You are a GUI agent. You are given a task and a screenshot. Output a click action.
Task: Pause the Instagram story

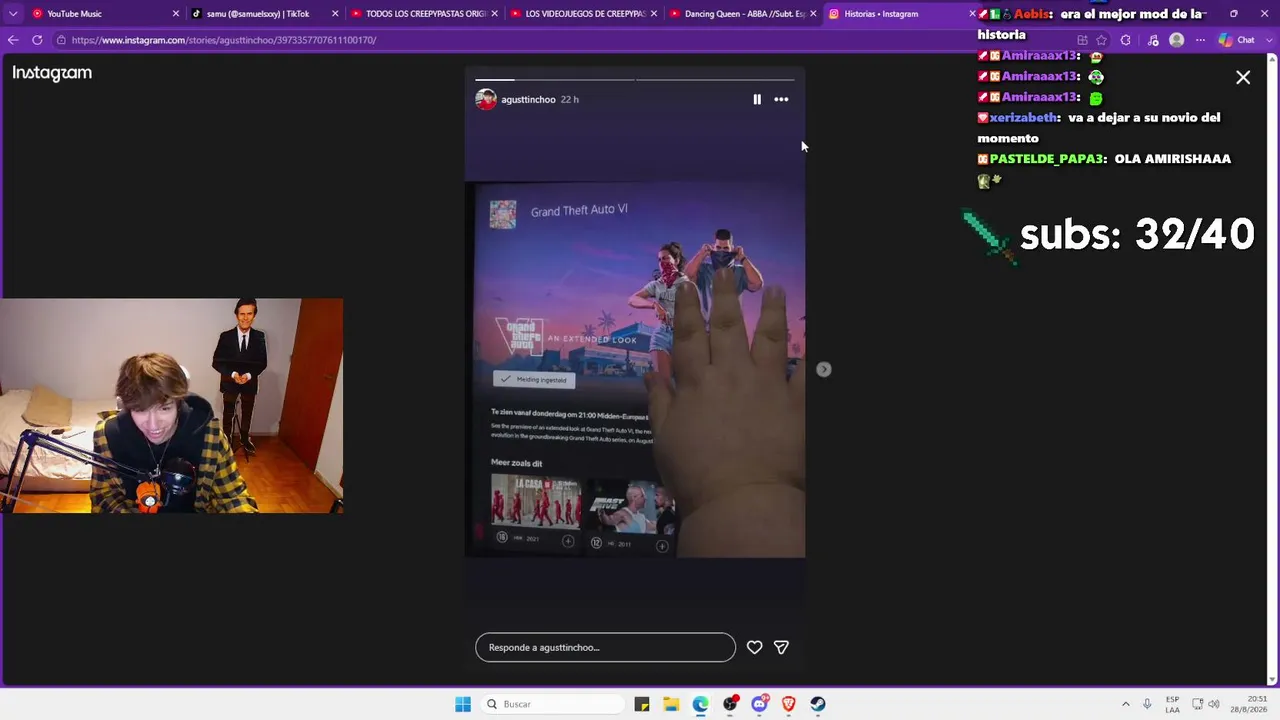point(757,99)
